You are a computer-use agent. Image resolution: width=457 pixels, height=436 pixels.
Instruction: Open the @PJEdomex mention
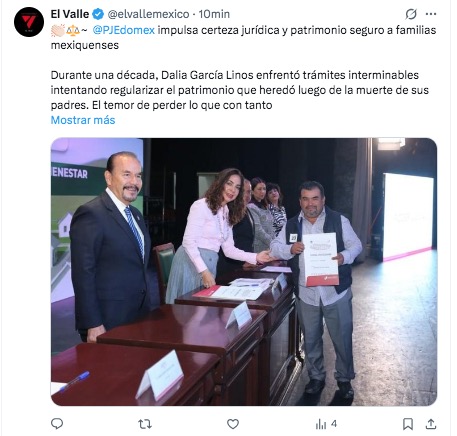point(124,30)
